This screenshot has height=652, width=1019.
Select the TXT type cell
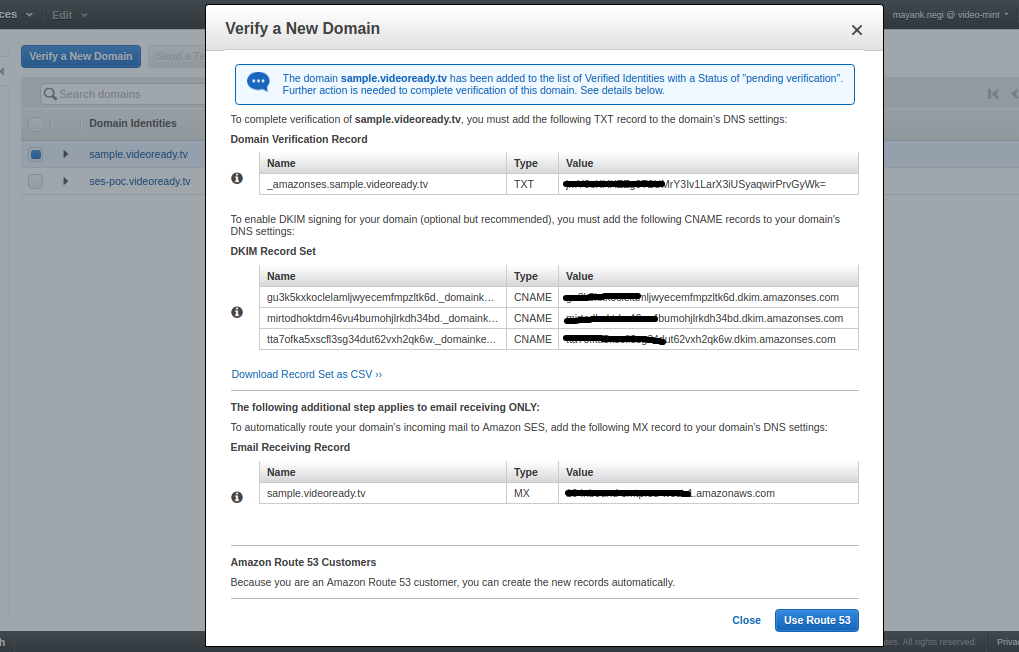point(532,184)
